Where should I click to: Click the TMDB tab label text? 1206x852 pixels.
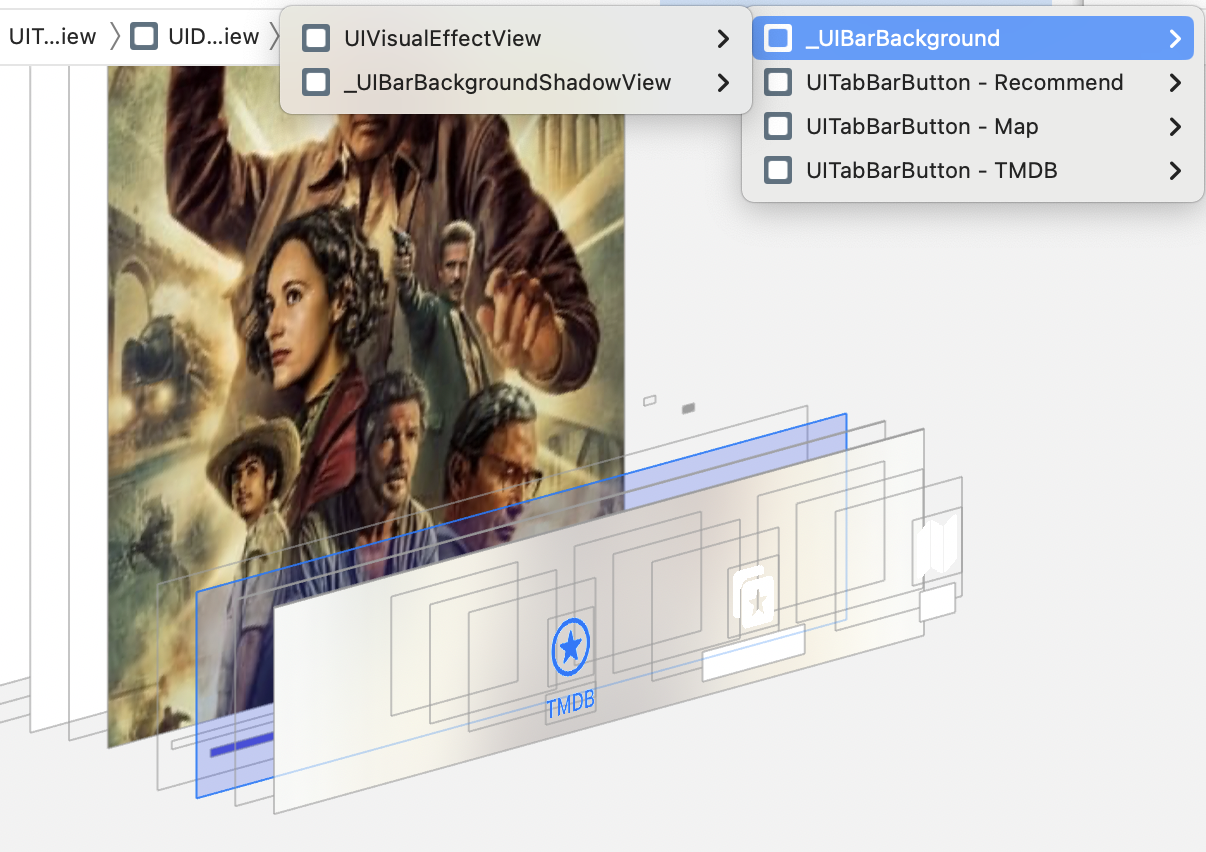pyautogui.click(x=571, y=703)
